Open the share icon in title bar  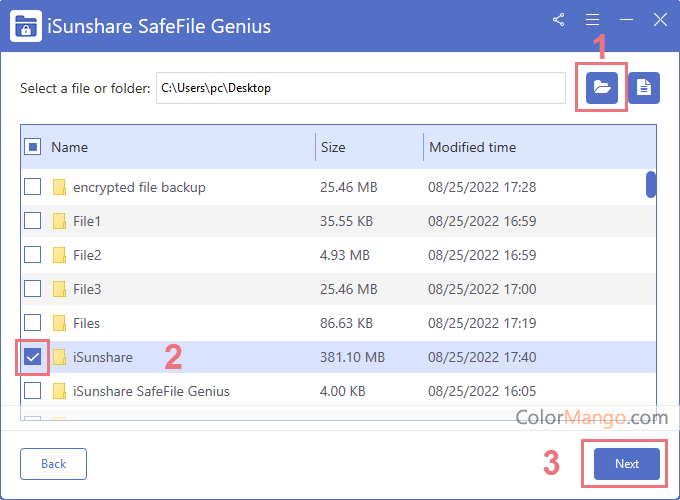[x=559, y=20]
